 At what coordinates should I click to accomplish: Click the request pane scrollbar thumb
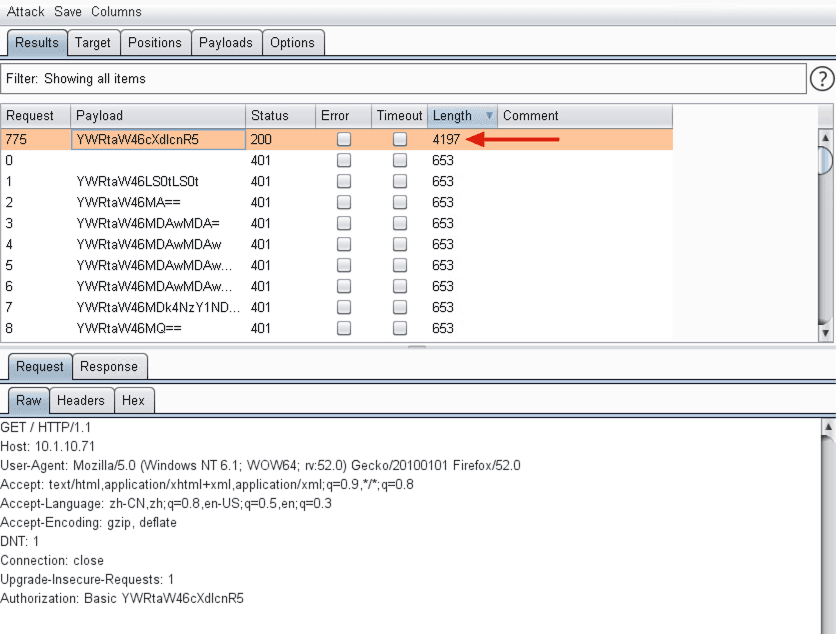[828, 535]
